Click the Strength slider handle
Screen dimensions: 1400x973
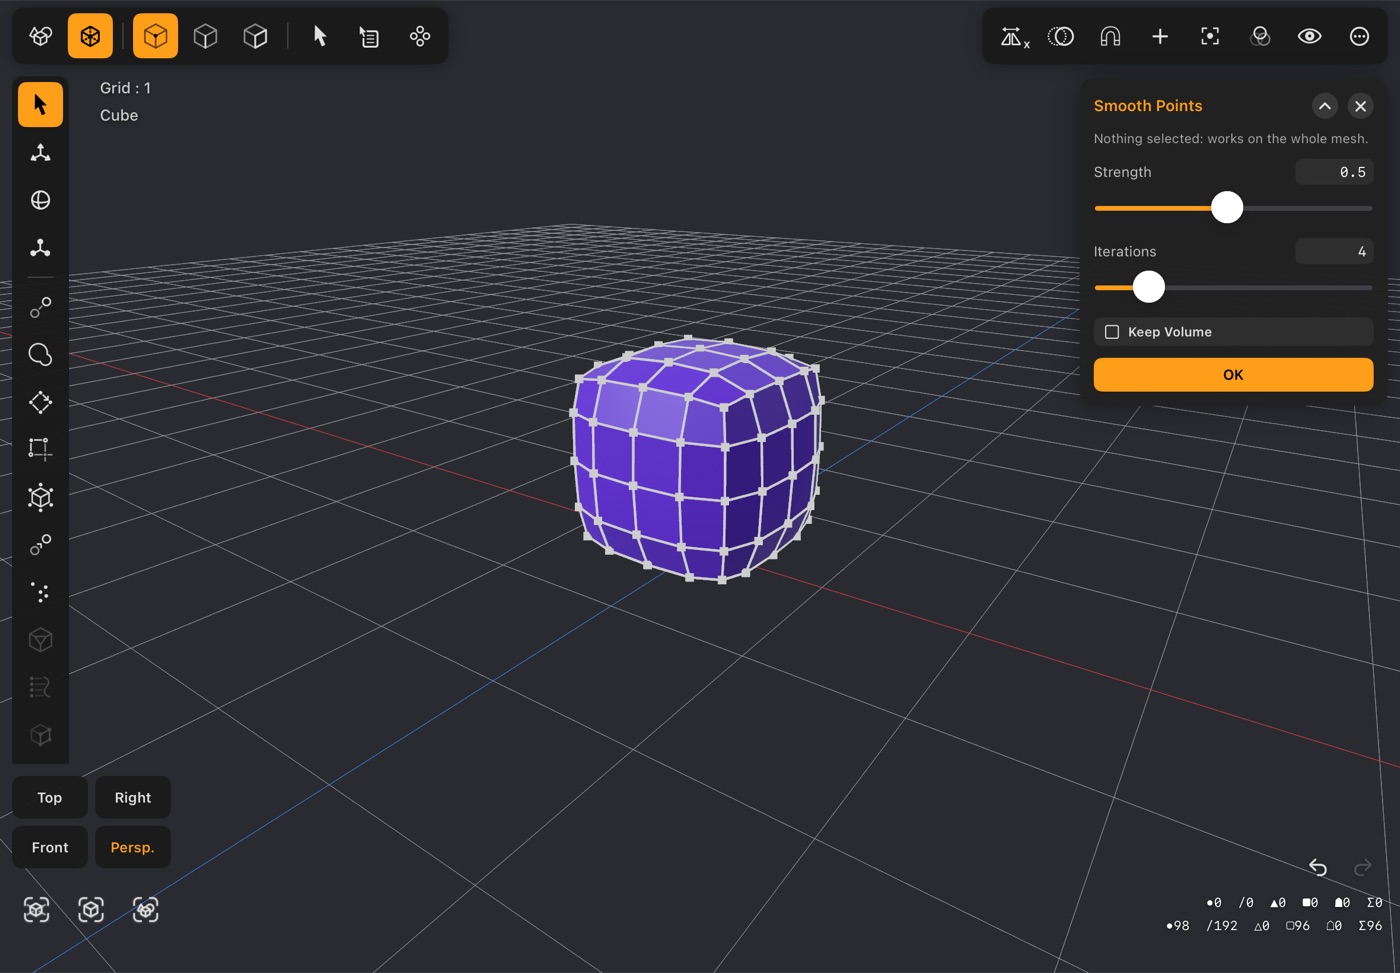pyautogui.click(x=1227, y=207)
